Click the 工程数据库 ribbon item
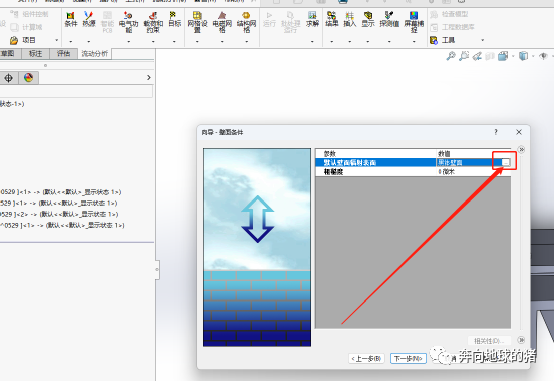This screenshot has width=554, height=381. point(452,27)
